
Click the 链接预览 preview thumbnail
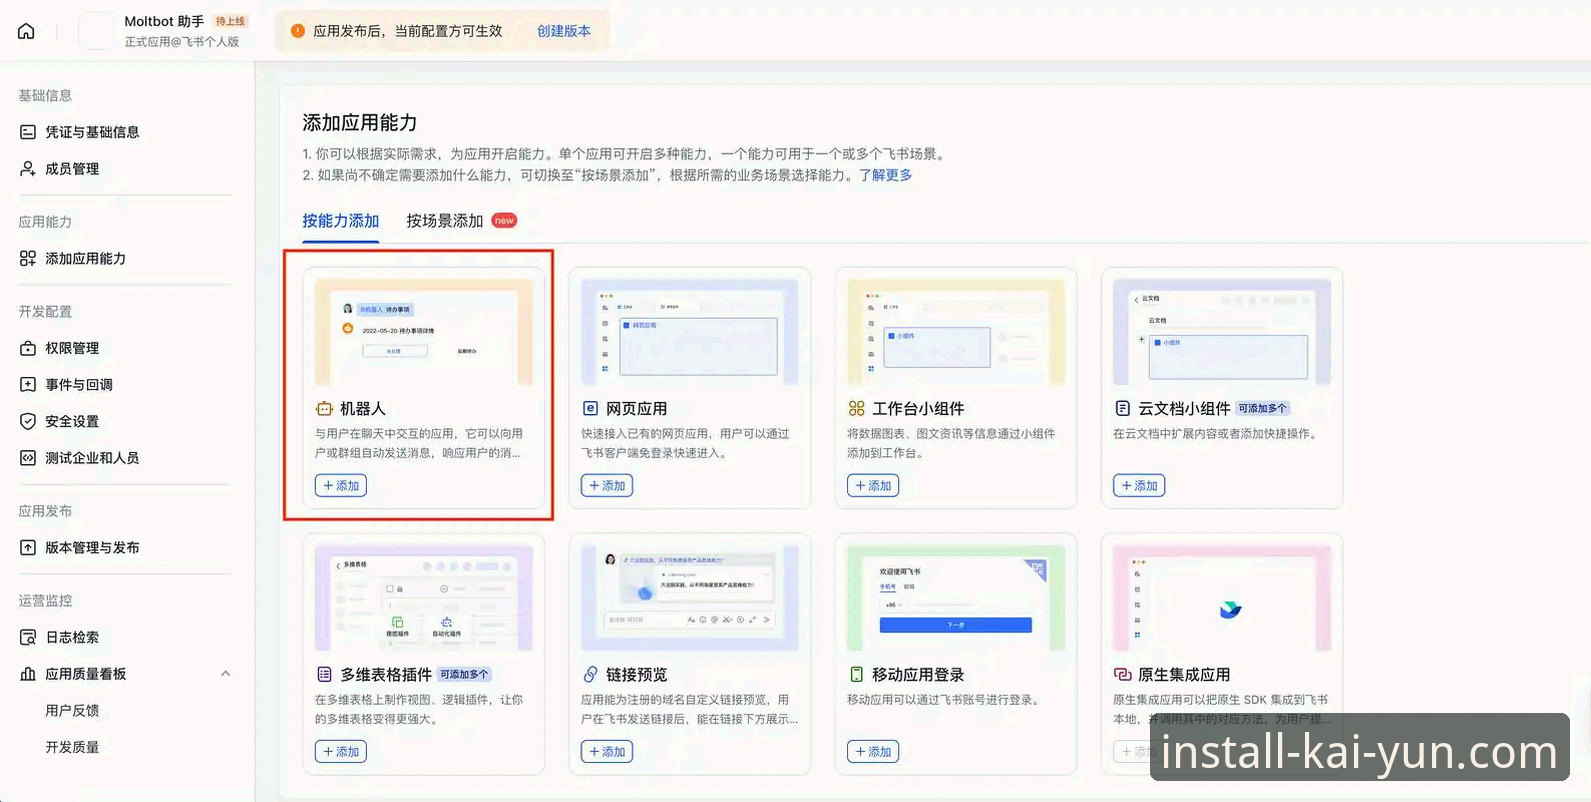[690, 598]
